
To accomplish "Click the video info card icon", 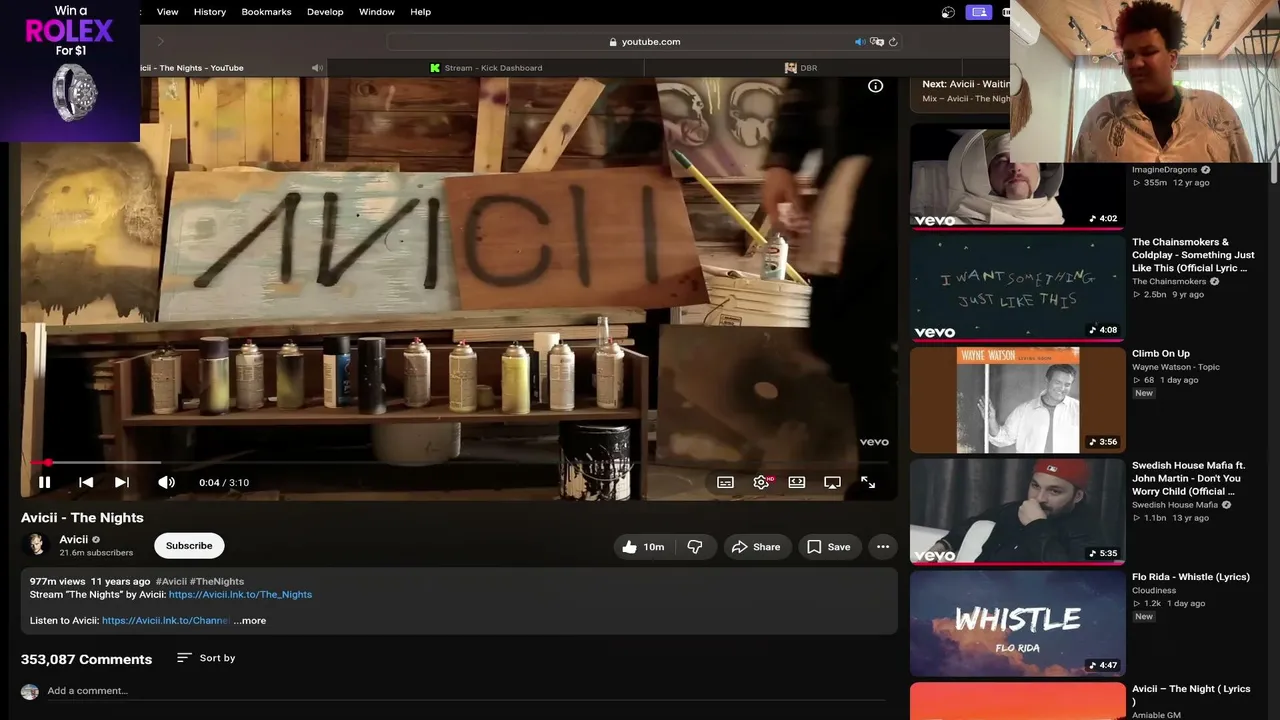I will pyautogui.click(x=875, y=86).
